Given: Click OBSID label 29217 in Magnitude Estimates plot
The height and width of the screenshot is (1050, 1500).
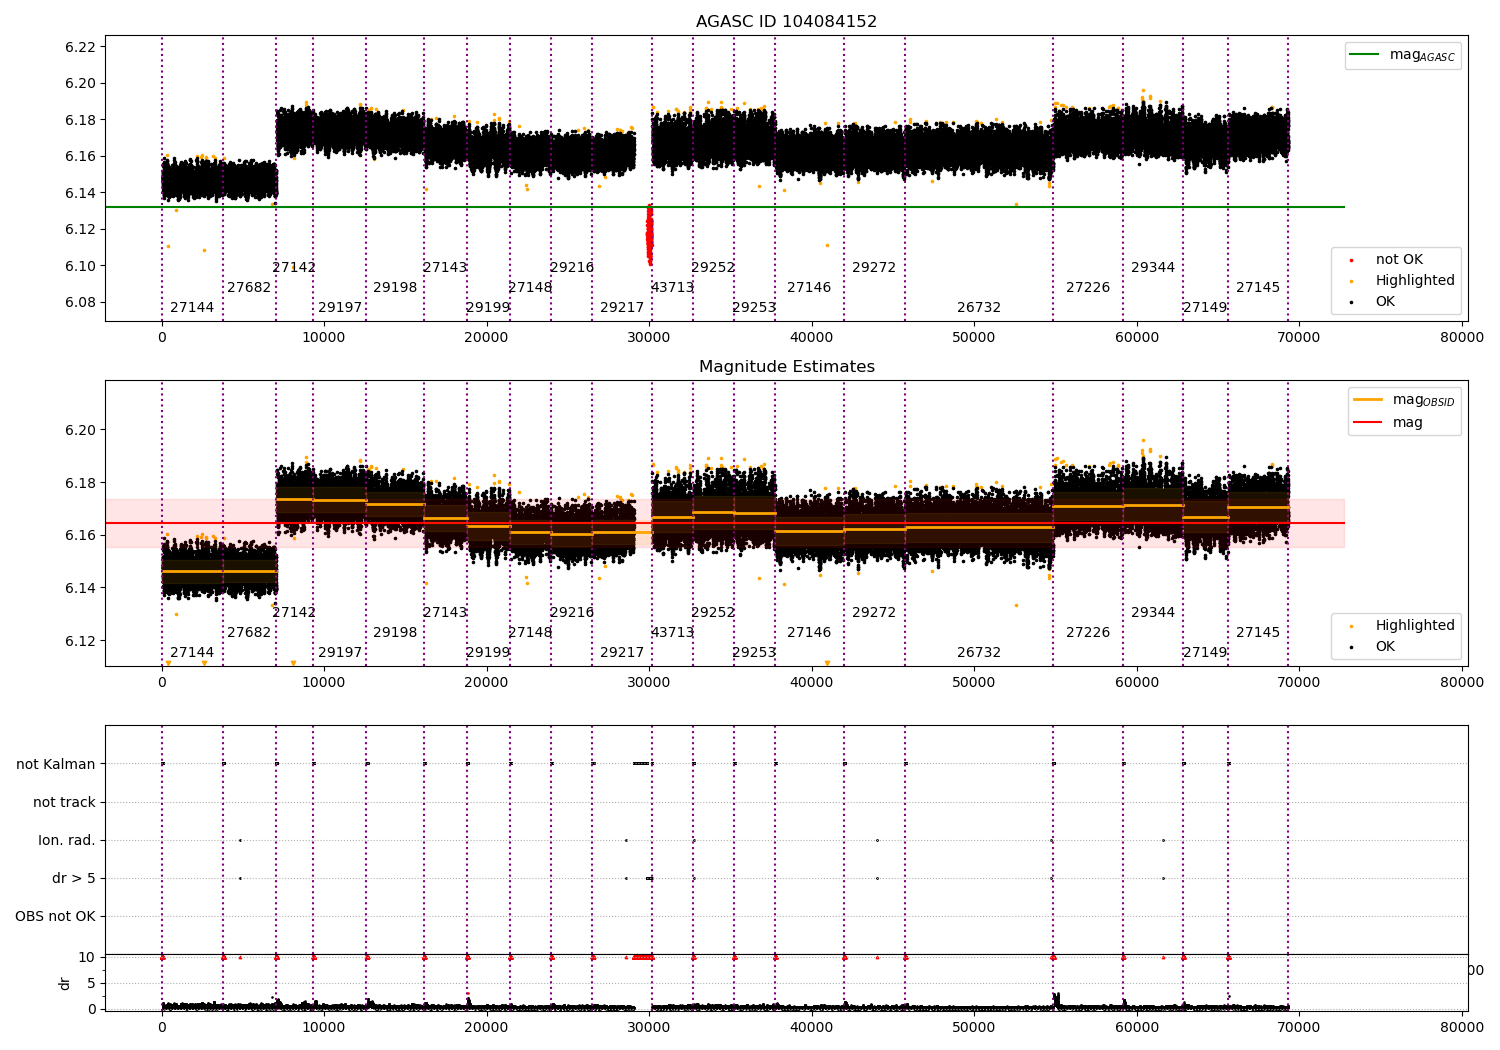Looking at the screenshot, I should pos(622,652).
